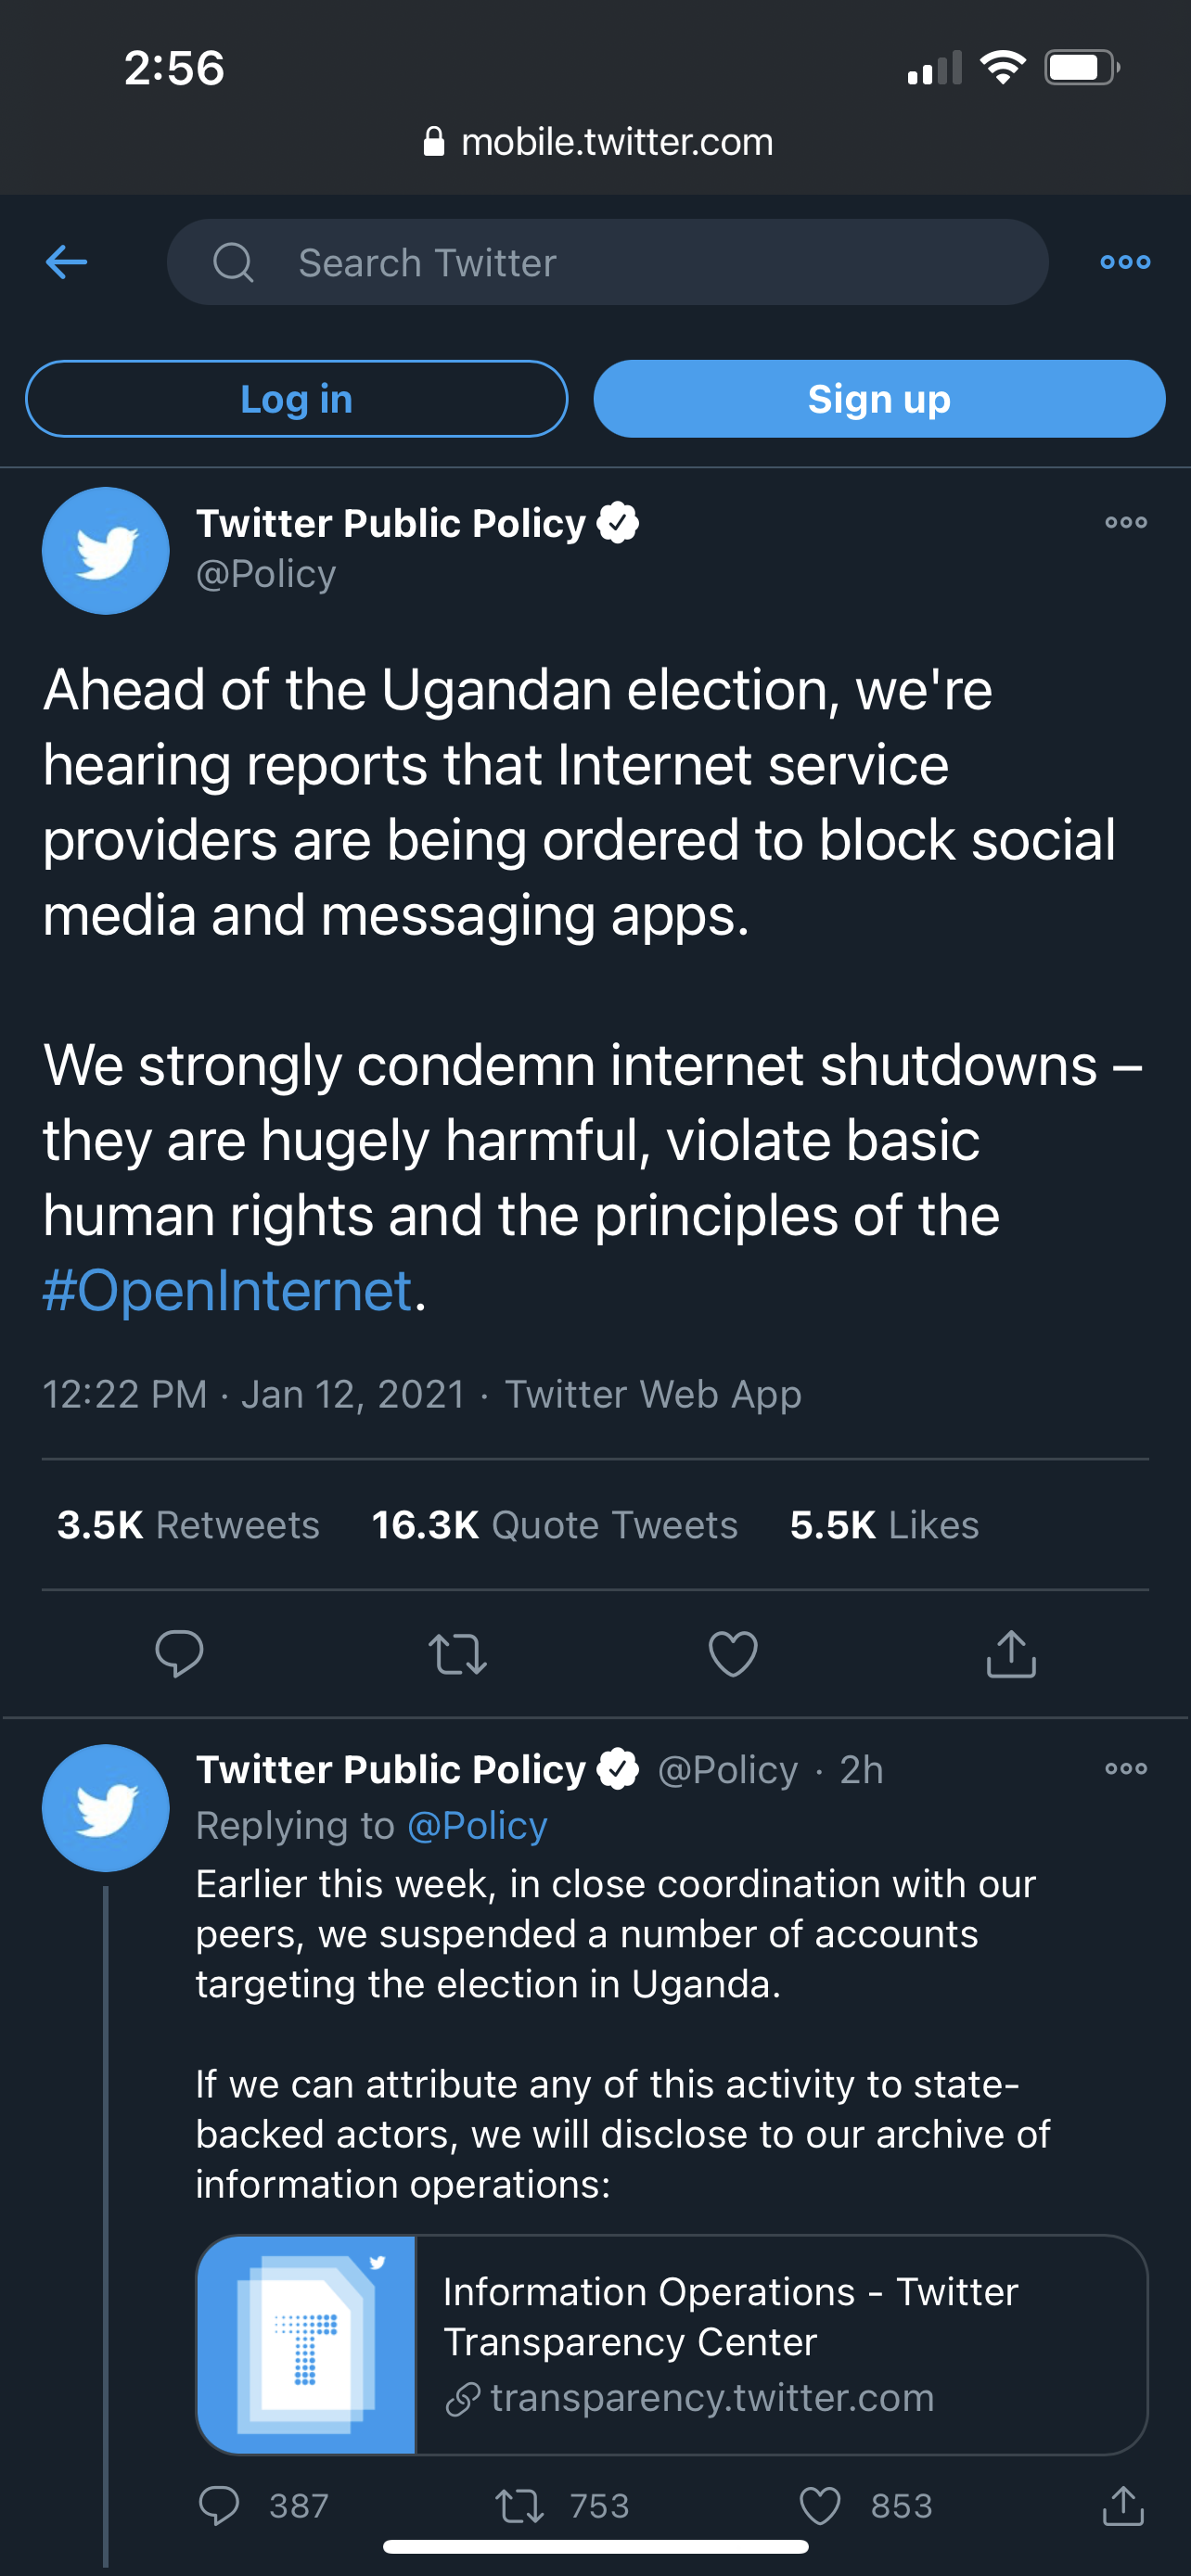Reply to the main tweet
Screen dimensions: 1191x2576
pos(180,1653)
